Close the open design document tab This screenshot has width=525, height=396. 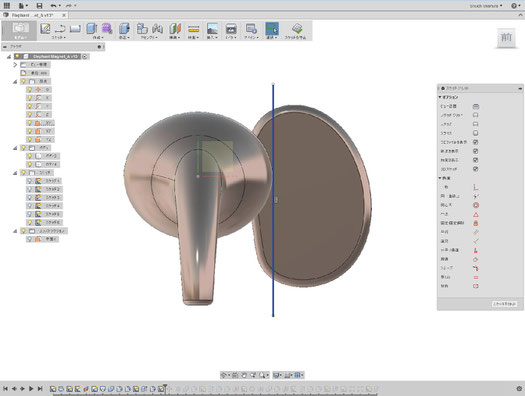point(64,15)
